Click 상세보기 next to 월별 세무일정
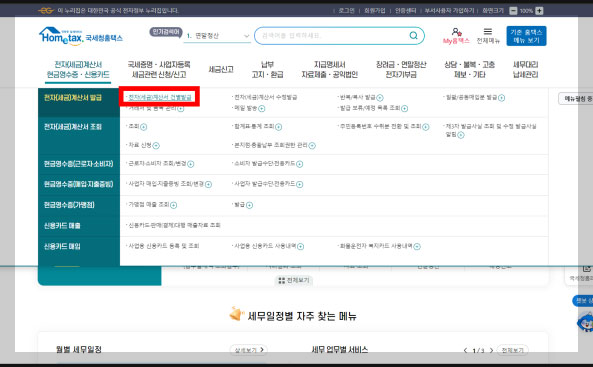Screen dimensions: 593x367 point(249,350)
